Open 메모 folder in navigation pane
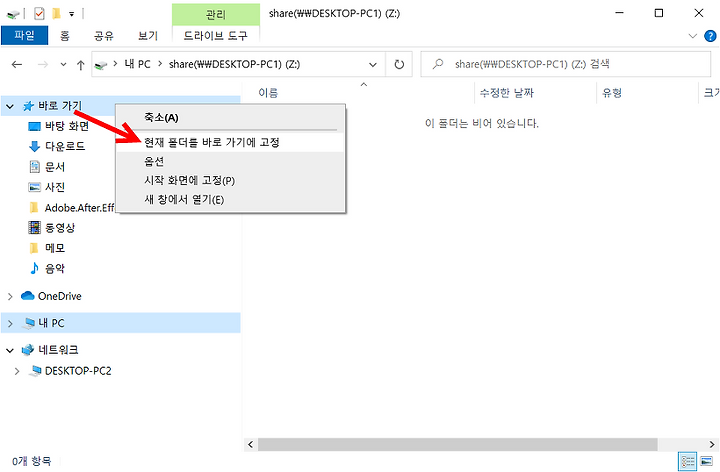 tap(55, 248)
